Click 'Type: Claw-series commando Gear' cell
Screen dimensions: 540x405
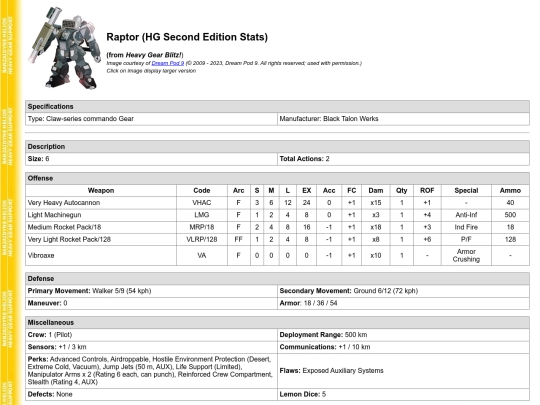point(151,119)
